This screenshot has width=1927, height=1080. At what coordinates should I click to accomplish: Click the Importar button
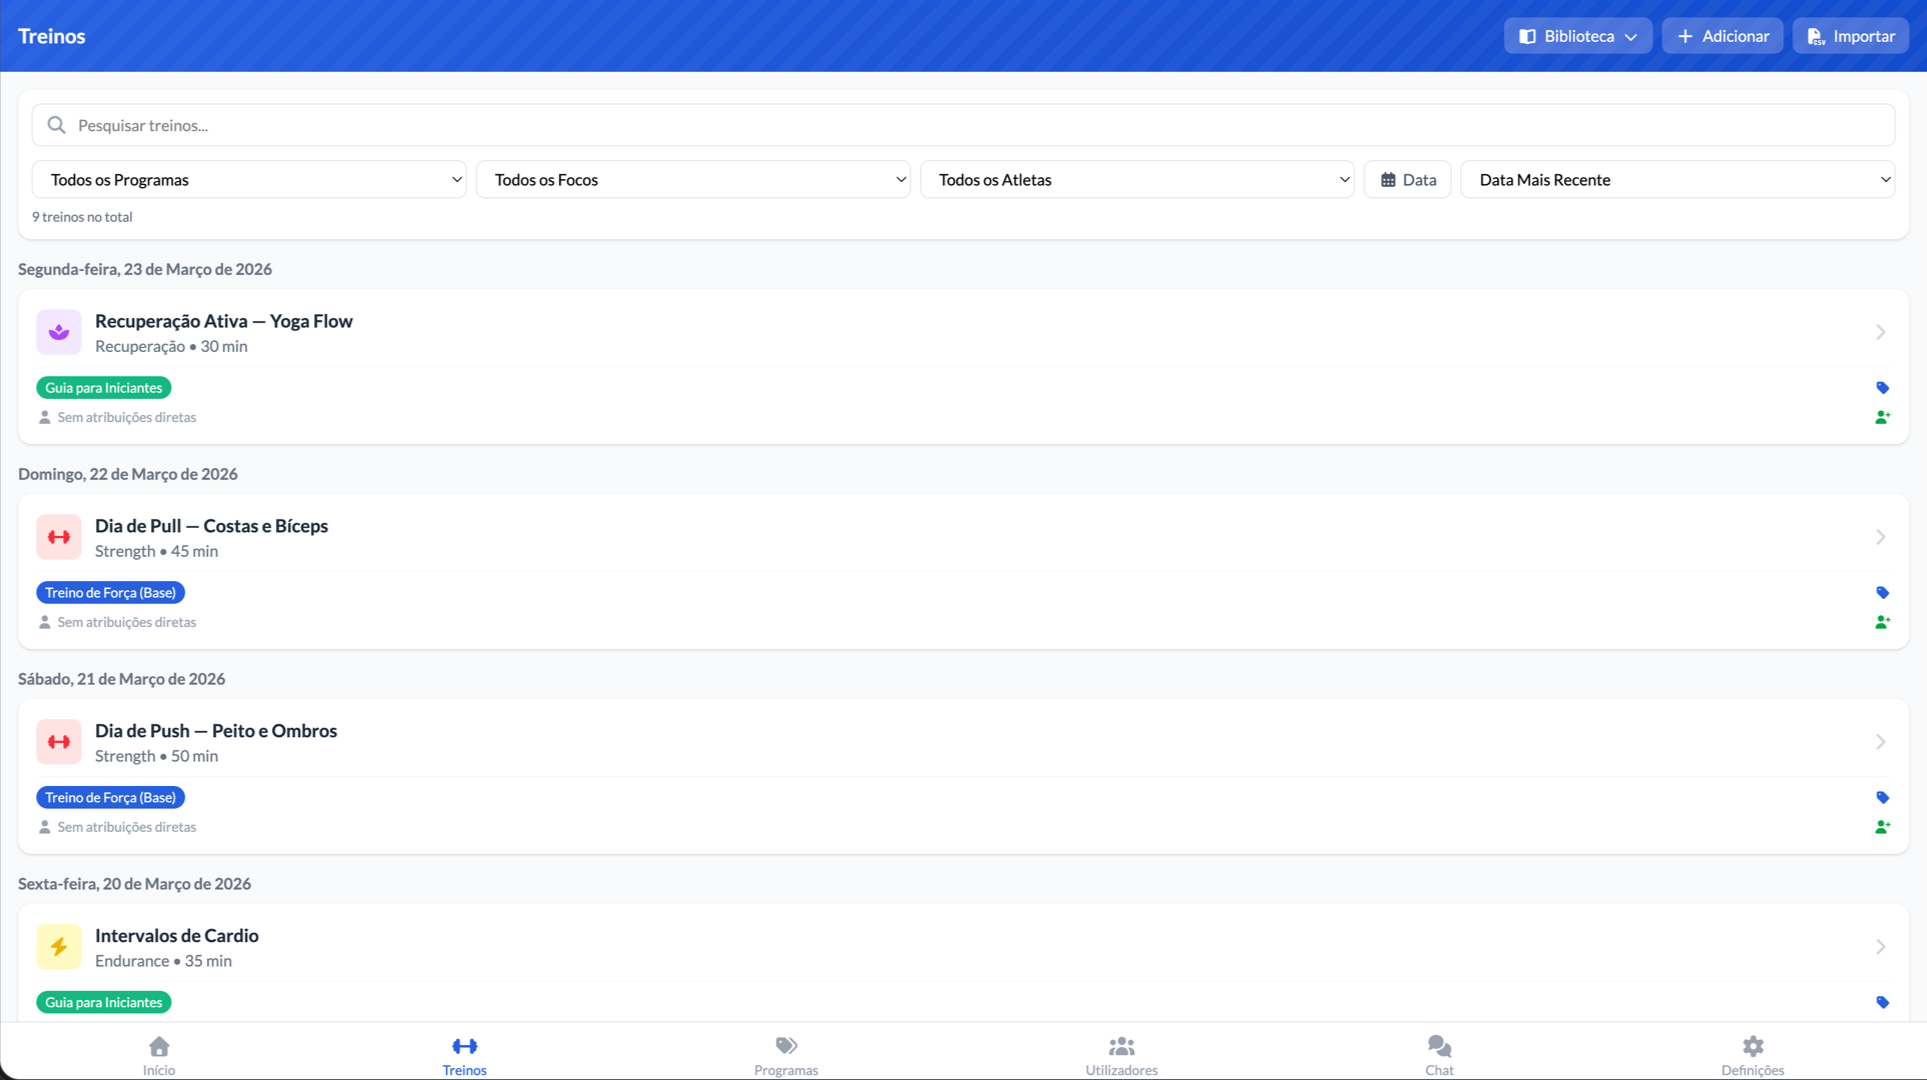pyautogui.click(x=1850, y=36)
